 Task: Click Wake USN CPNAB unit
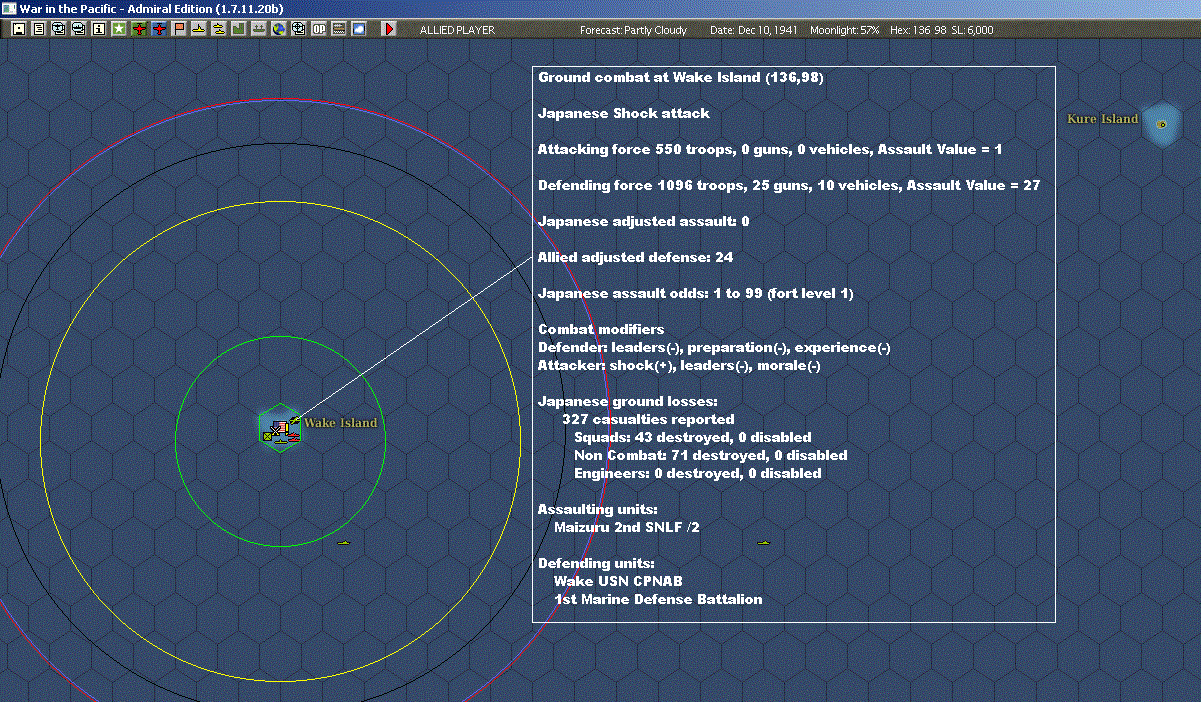coord(618,581)
